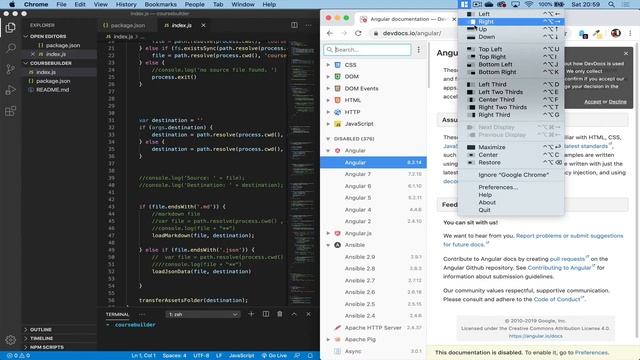
Task: Open the Bookmarks menu in menu bar
Action: (160, 4)
